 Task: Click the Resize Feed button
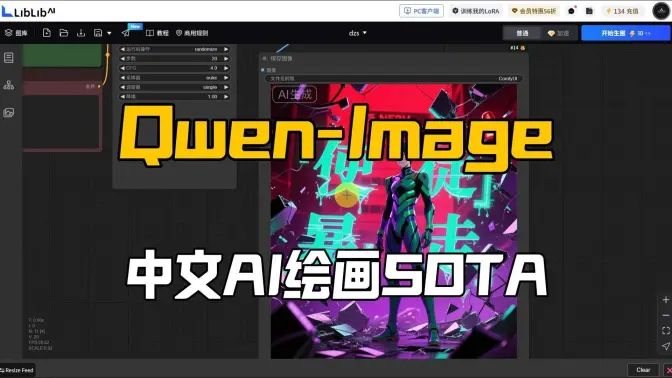pos(17,370)
